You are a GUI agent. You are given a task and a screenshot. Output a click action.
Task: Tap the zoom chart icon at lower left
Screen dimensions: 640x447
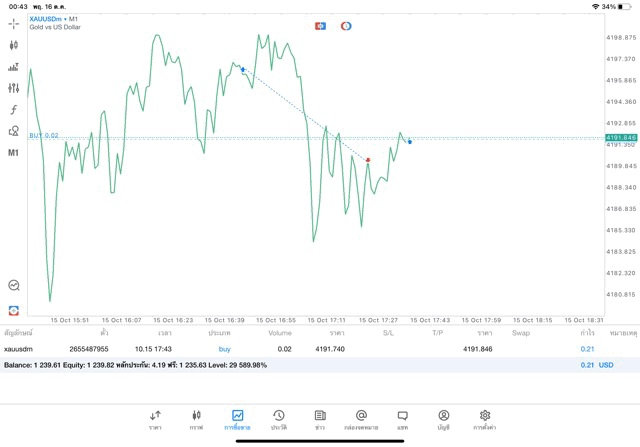[14, 285]
